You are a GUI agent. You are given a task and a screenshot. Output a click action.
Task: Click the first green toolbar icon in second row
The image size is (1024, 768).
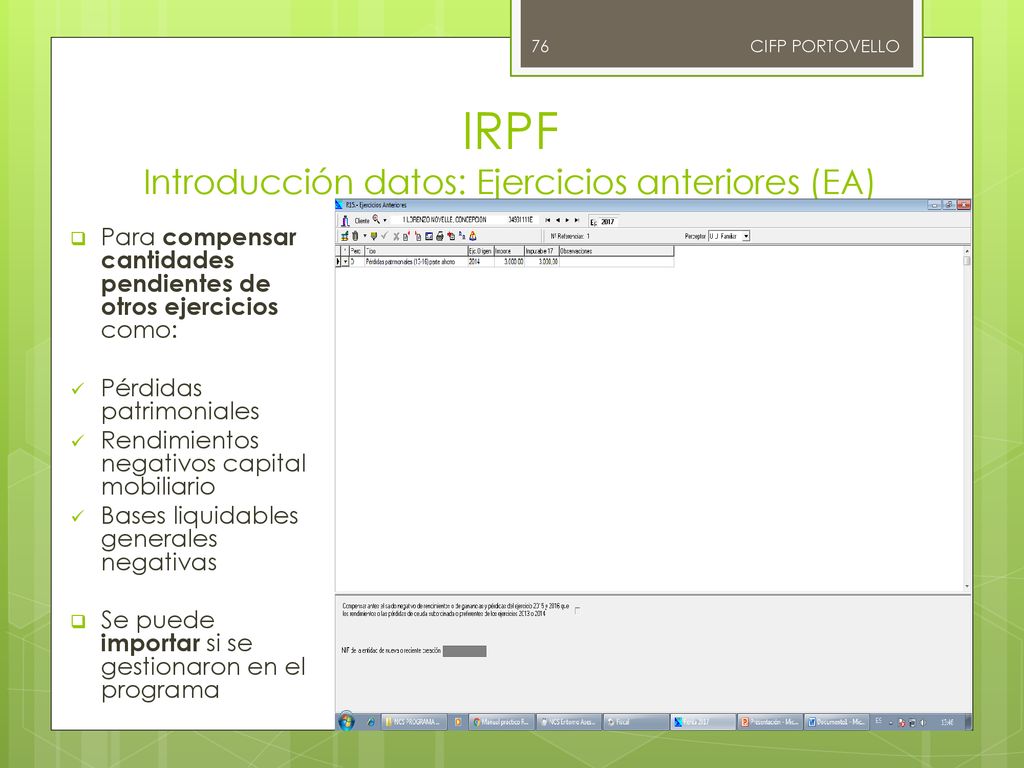click(344, 236)
